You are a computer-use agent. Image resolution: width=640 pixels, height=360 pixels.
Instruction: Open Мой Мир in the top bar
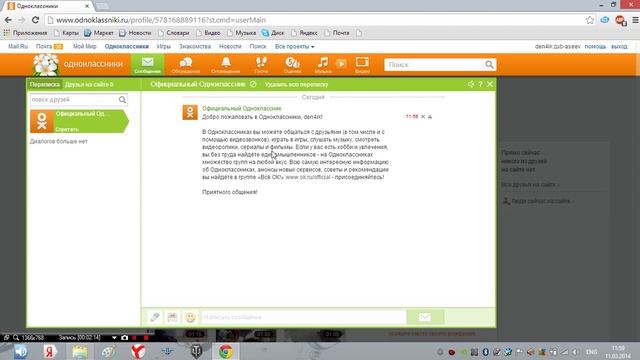84,47
